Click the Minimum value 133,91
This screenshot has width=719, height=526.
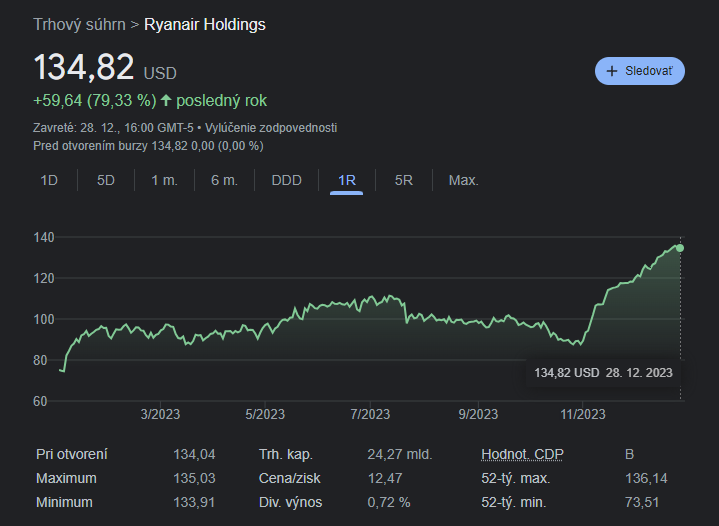click(x=194, y=502)
